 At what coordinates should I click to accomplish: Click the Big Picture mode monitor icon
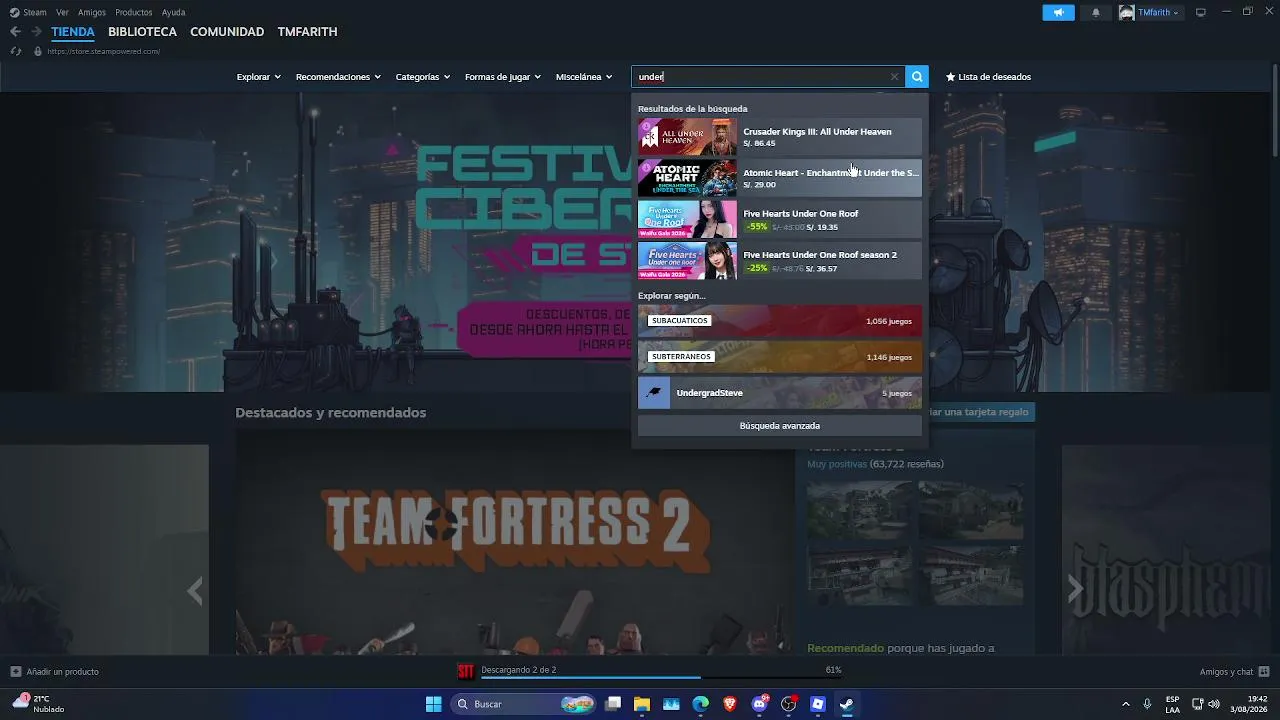click(1201, 13)
